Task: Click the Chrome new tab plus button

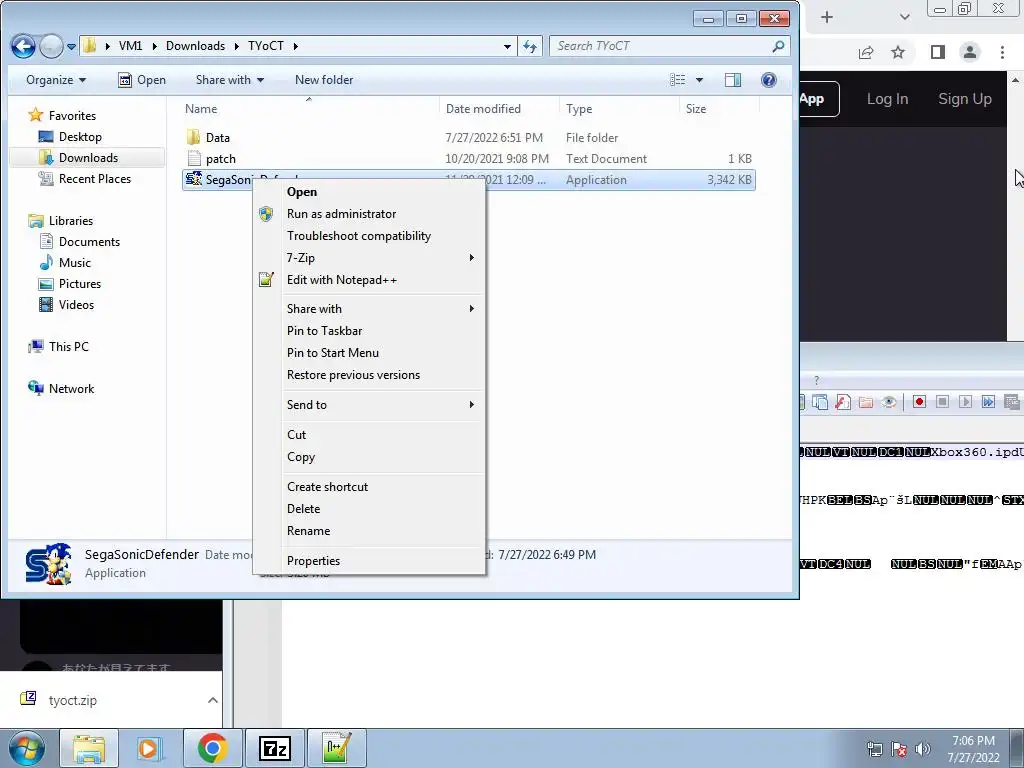Action: pyautogui.click(x=827, y=18)
